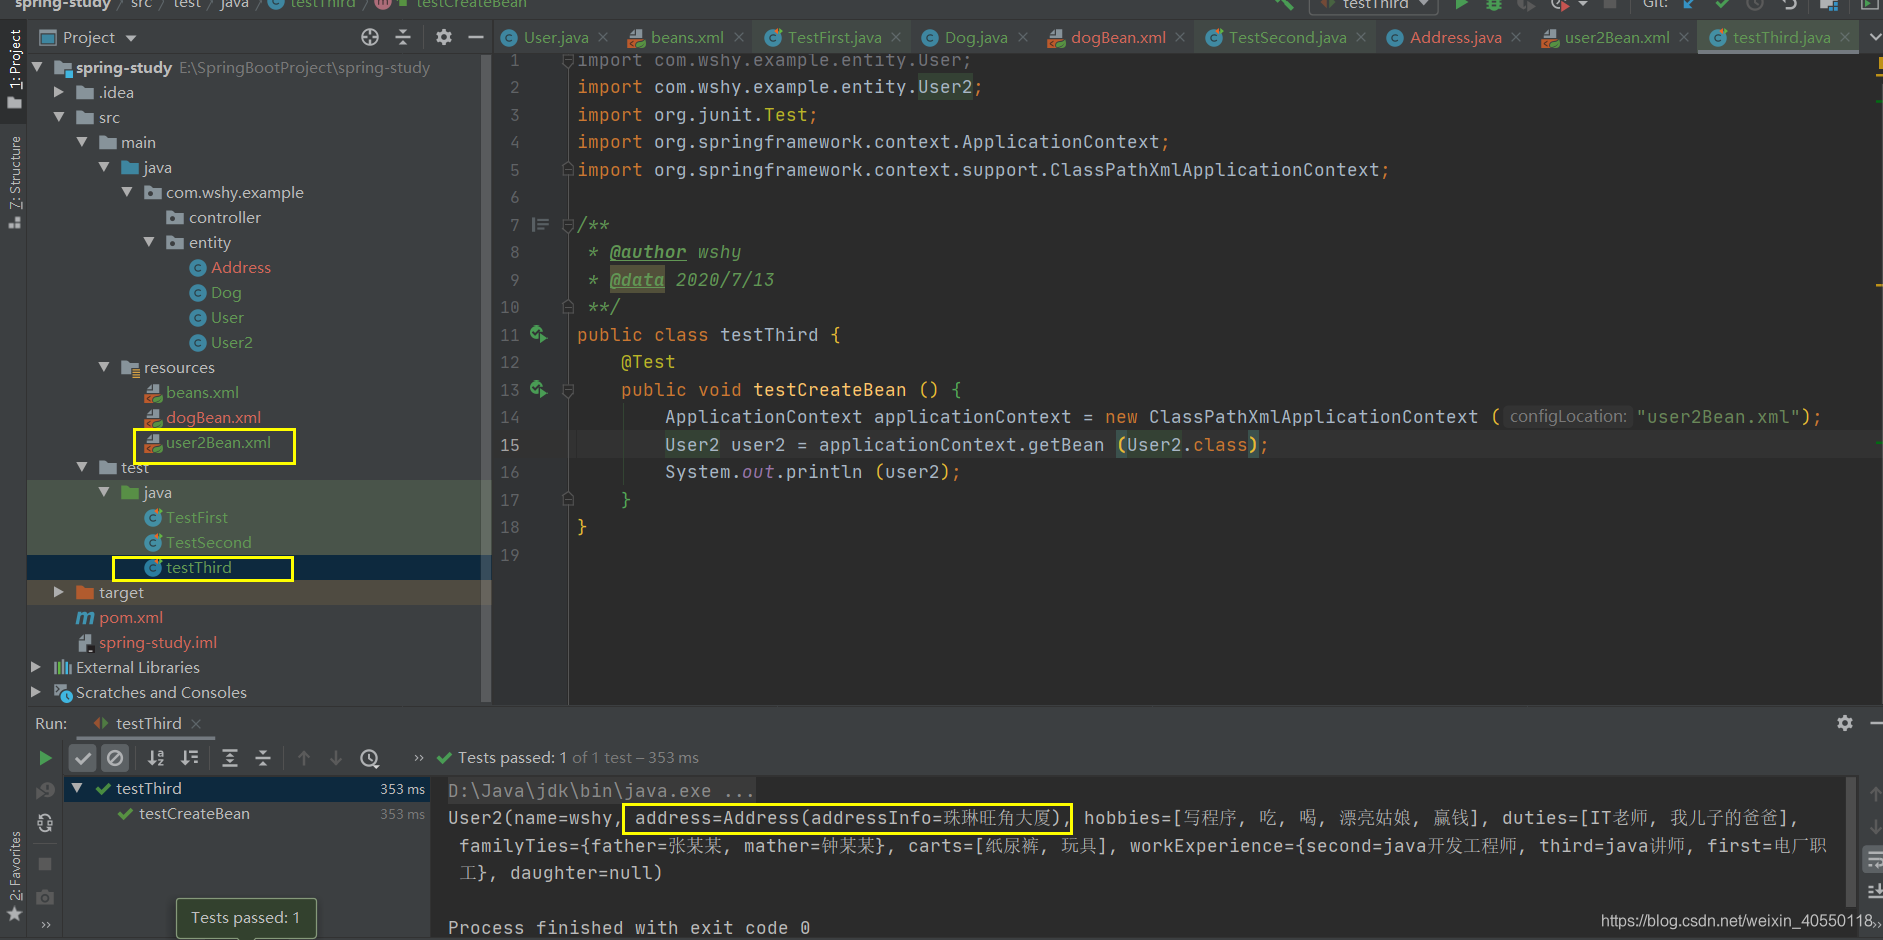Click the camera dump threads icon
The width and height of the screenshot is (1883, 940).
pos(45,897)
